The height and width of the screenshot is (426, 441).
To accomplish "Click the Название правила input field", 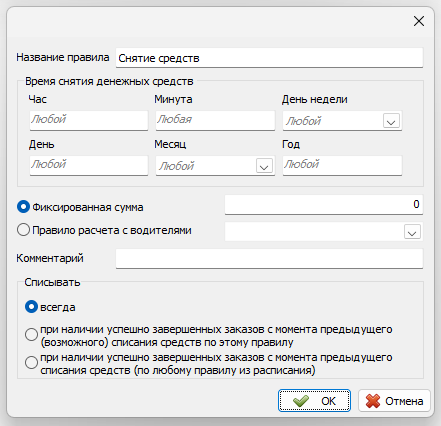I will (x=269, y=58).
